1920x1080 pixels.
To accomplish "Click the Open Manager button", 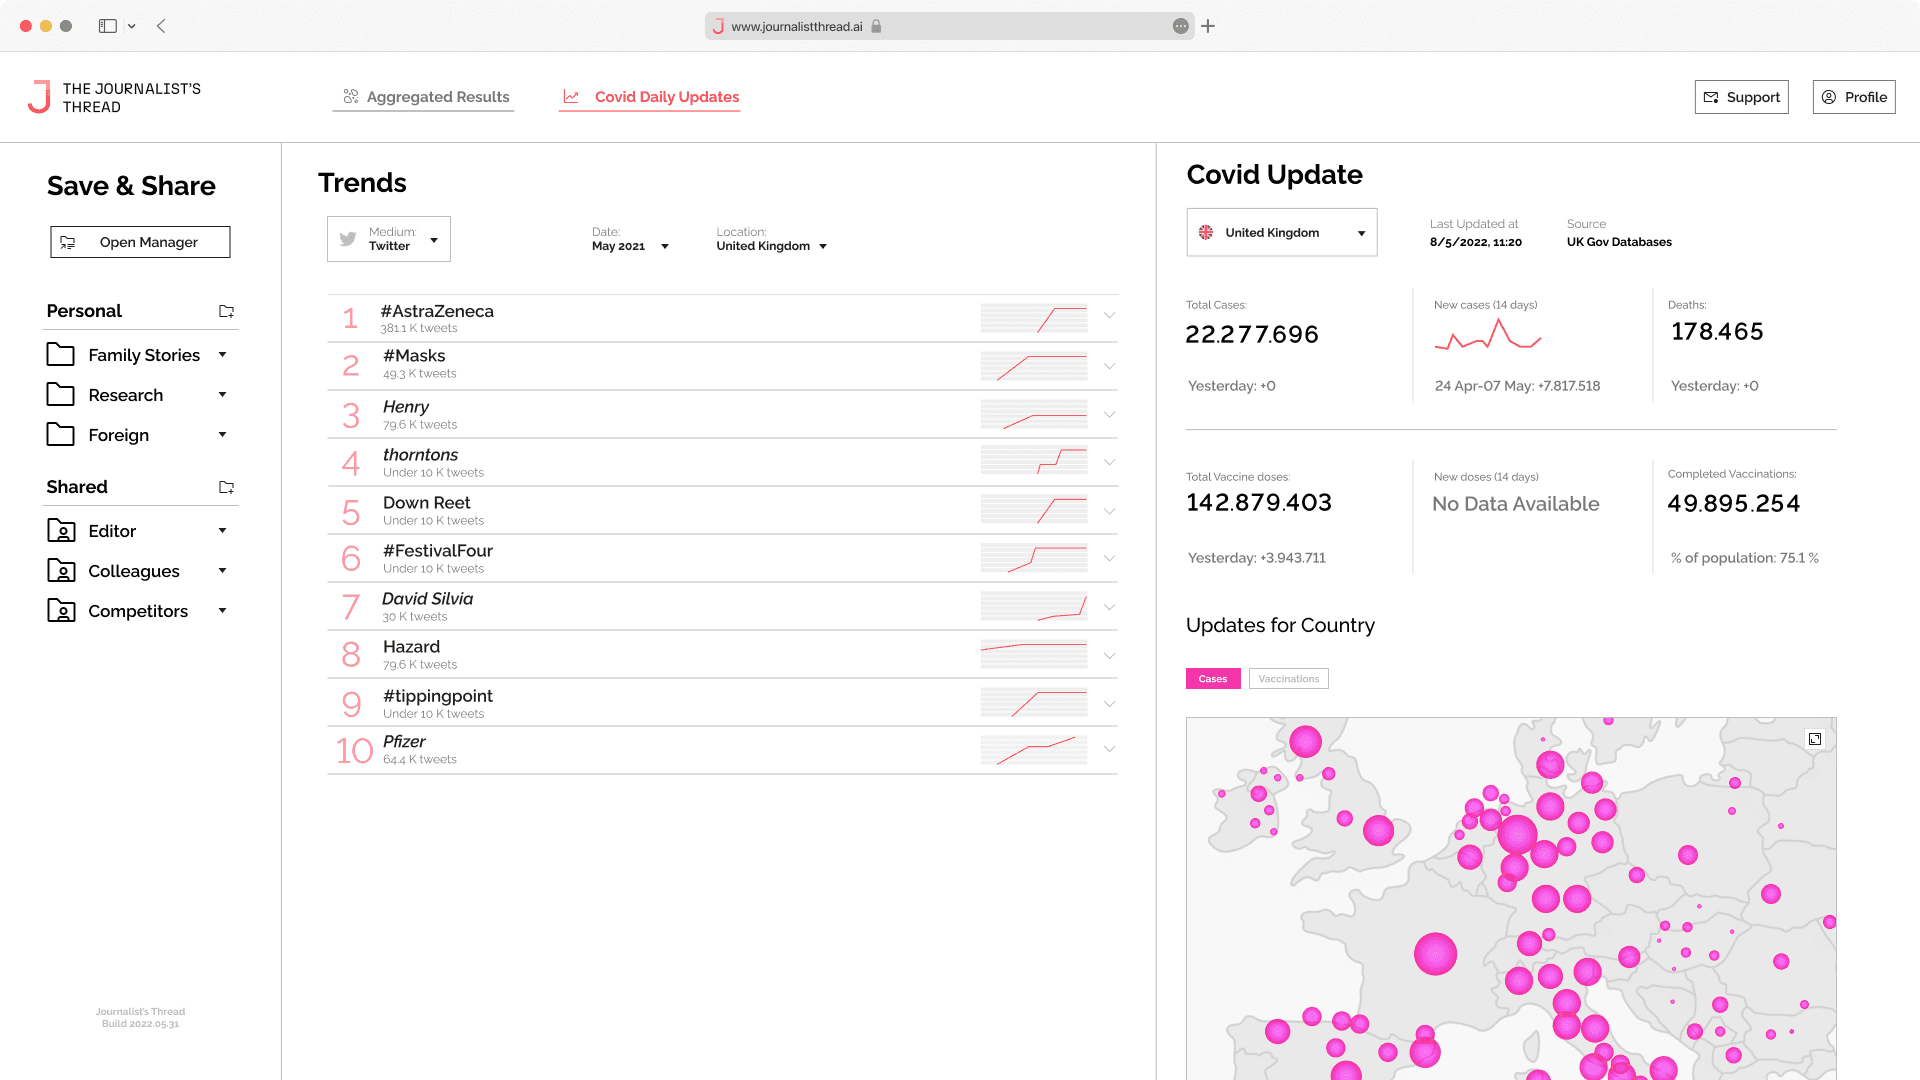I will [x=140, y=242].
